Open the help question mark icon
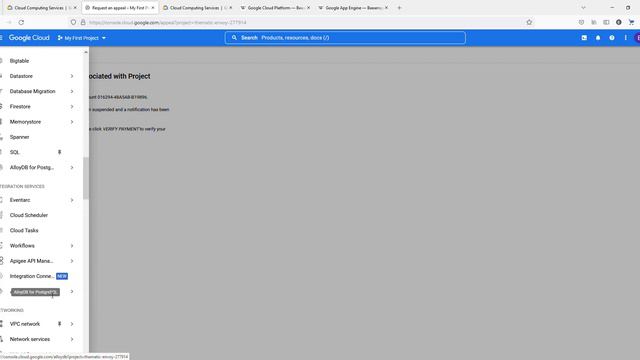Screen dimensions: 640x360 coord(611,38)
